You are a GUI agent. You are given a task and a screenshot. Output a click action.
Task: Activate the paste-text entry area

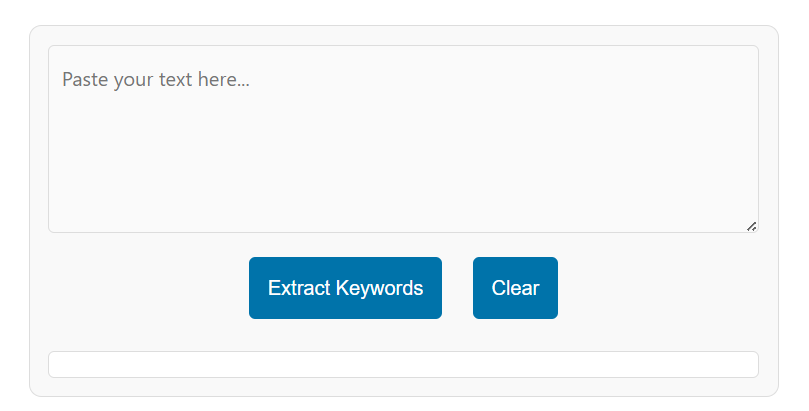pyautogui.click(x=403, y=139)
